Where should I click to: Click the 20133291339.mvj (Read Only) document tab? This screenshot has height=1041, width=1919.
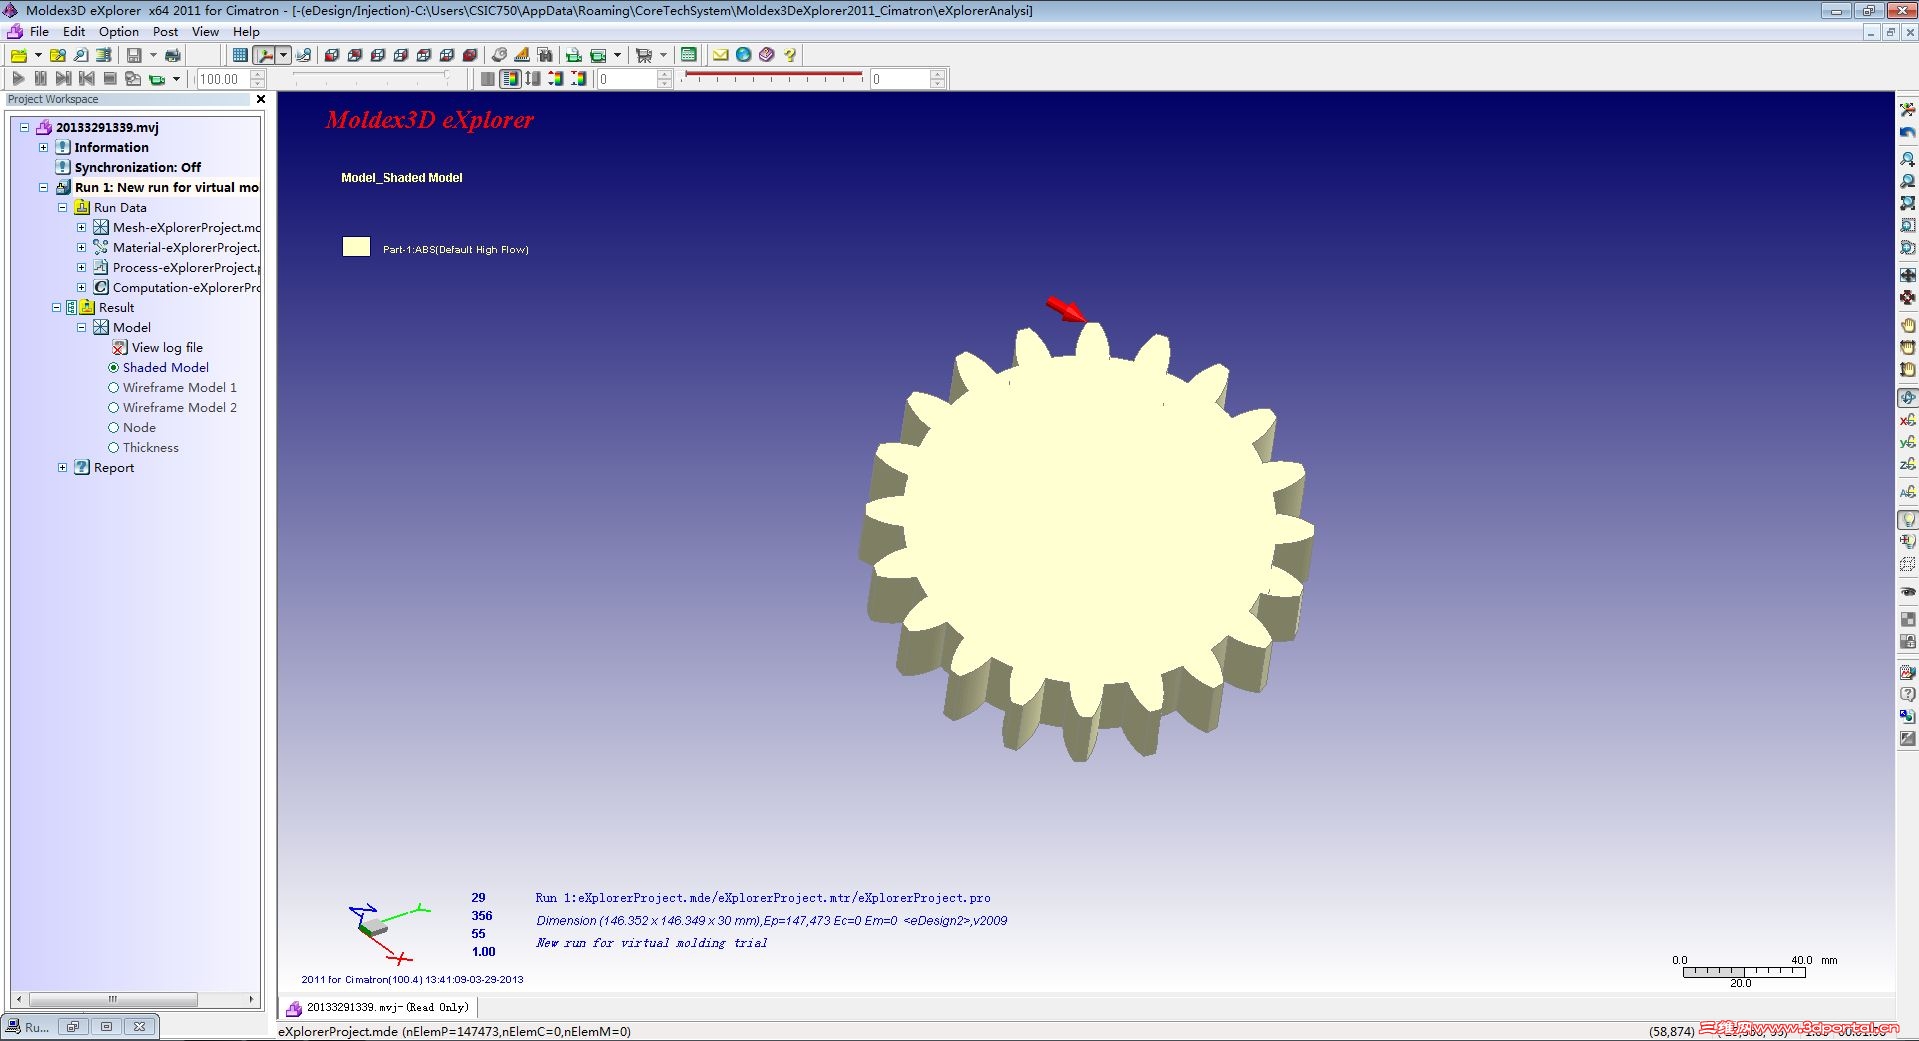[x=378, y=1007]
